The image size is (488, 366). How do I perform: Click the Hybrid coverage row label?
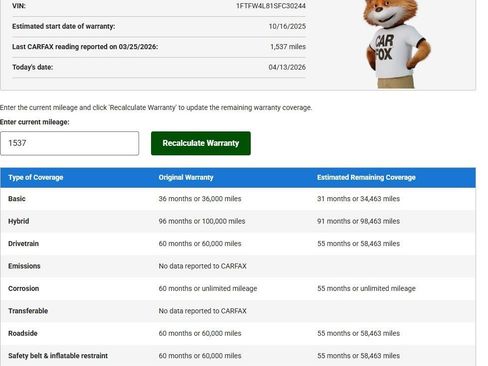[19, 221]
